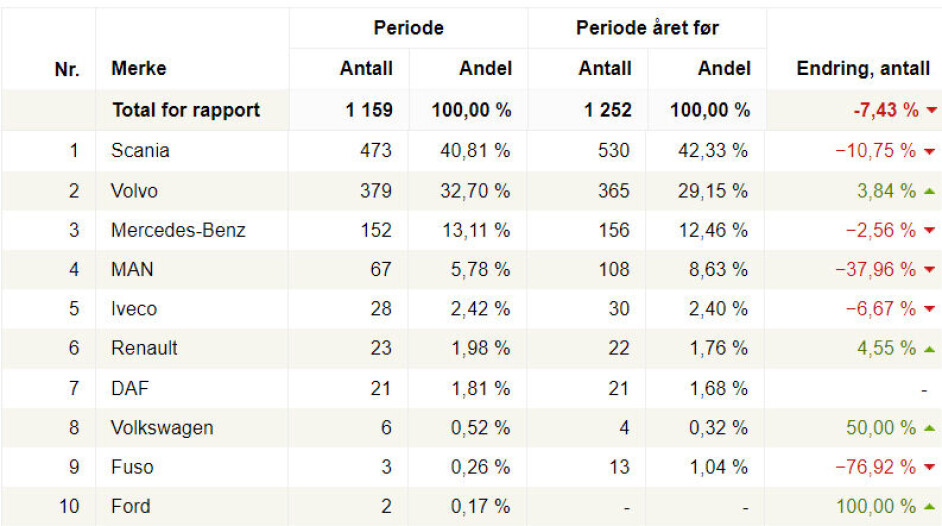Click the Endring, antall column header
Screen dimensions: 942x526
(x=863, y=69)
